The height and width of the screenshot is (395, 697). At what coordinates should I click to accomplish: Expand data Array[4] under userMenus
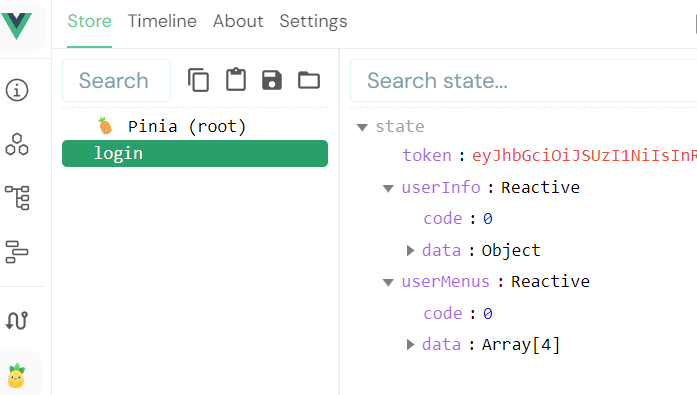pyautogui.click(x=410, y=344)
